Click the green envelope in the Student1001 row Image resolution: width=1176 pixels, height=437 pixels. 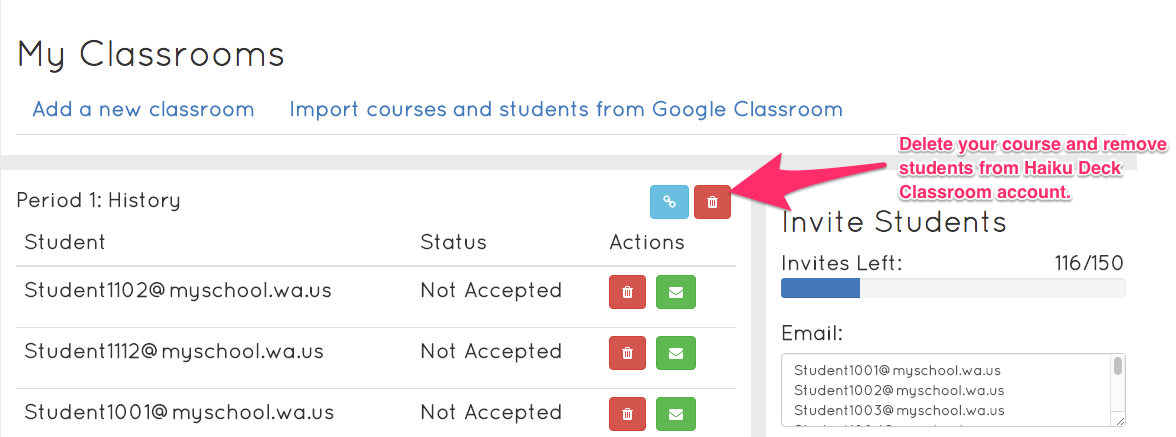coord(675,413)
